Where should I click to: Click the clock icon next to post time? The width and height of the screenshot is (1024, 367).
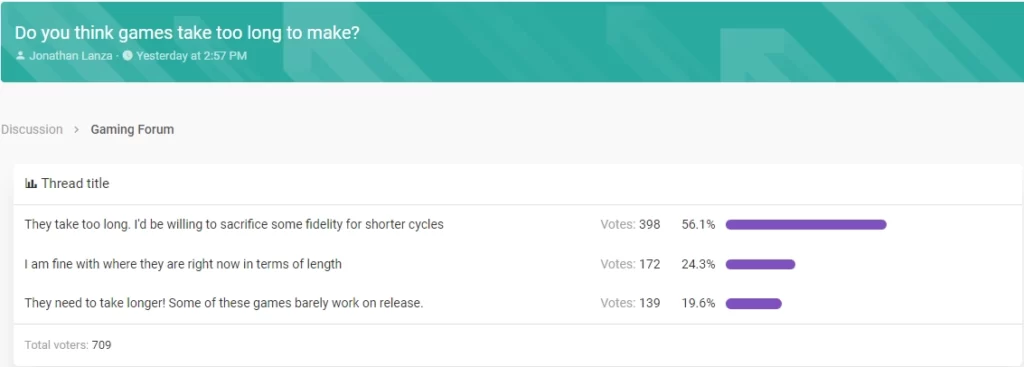coord(127,56)
